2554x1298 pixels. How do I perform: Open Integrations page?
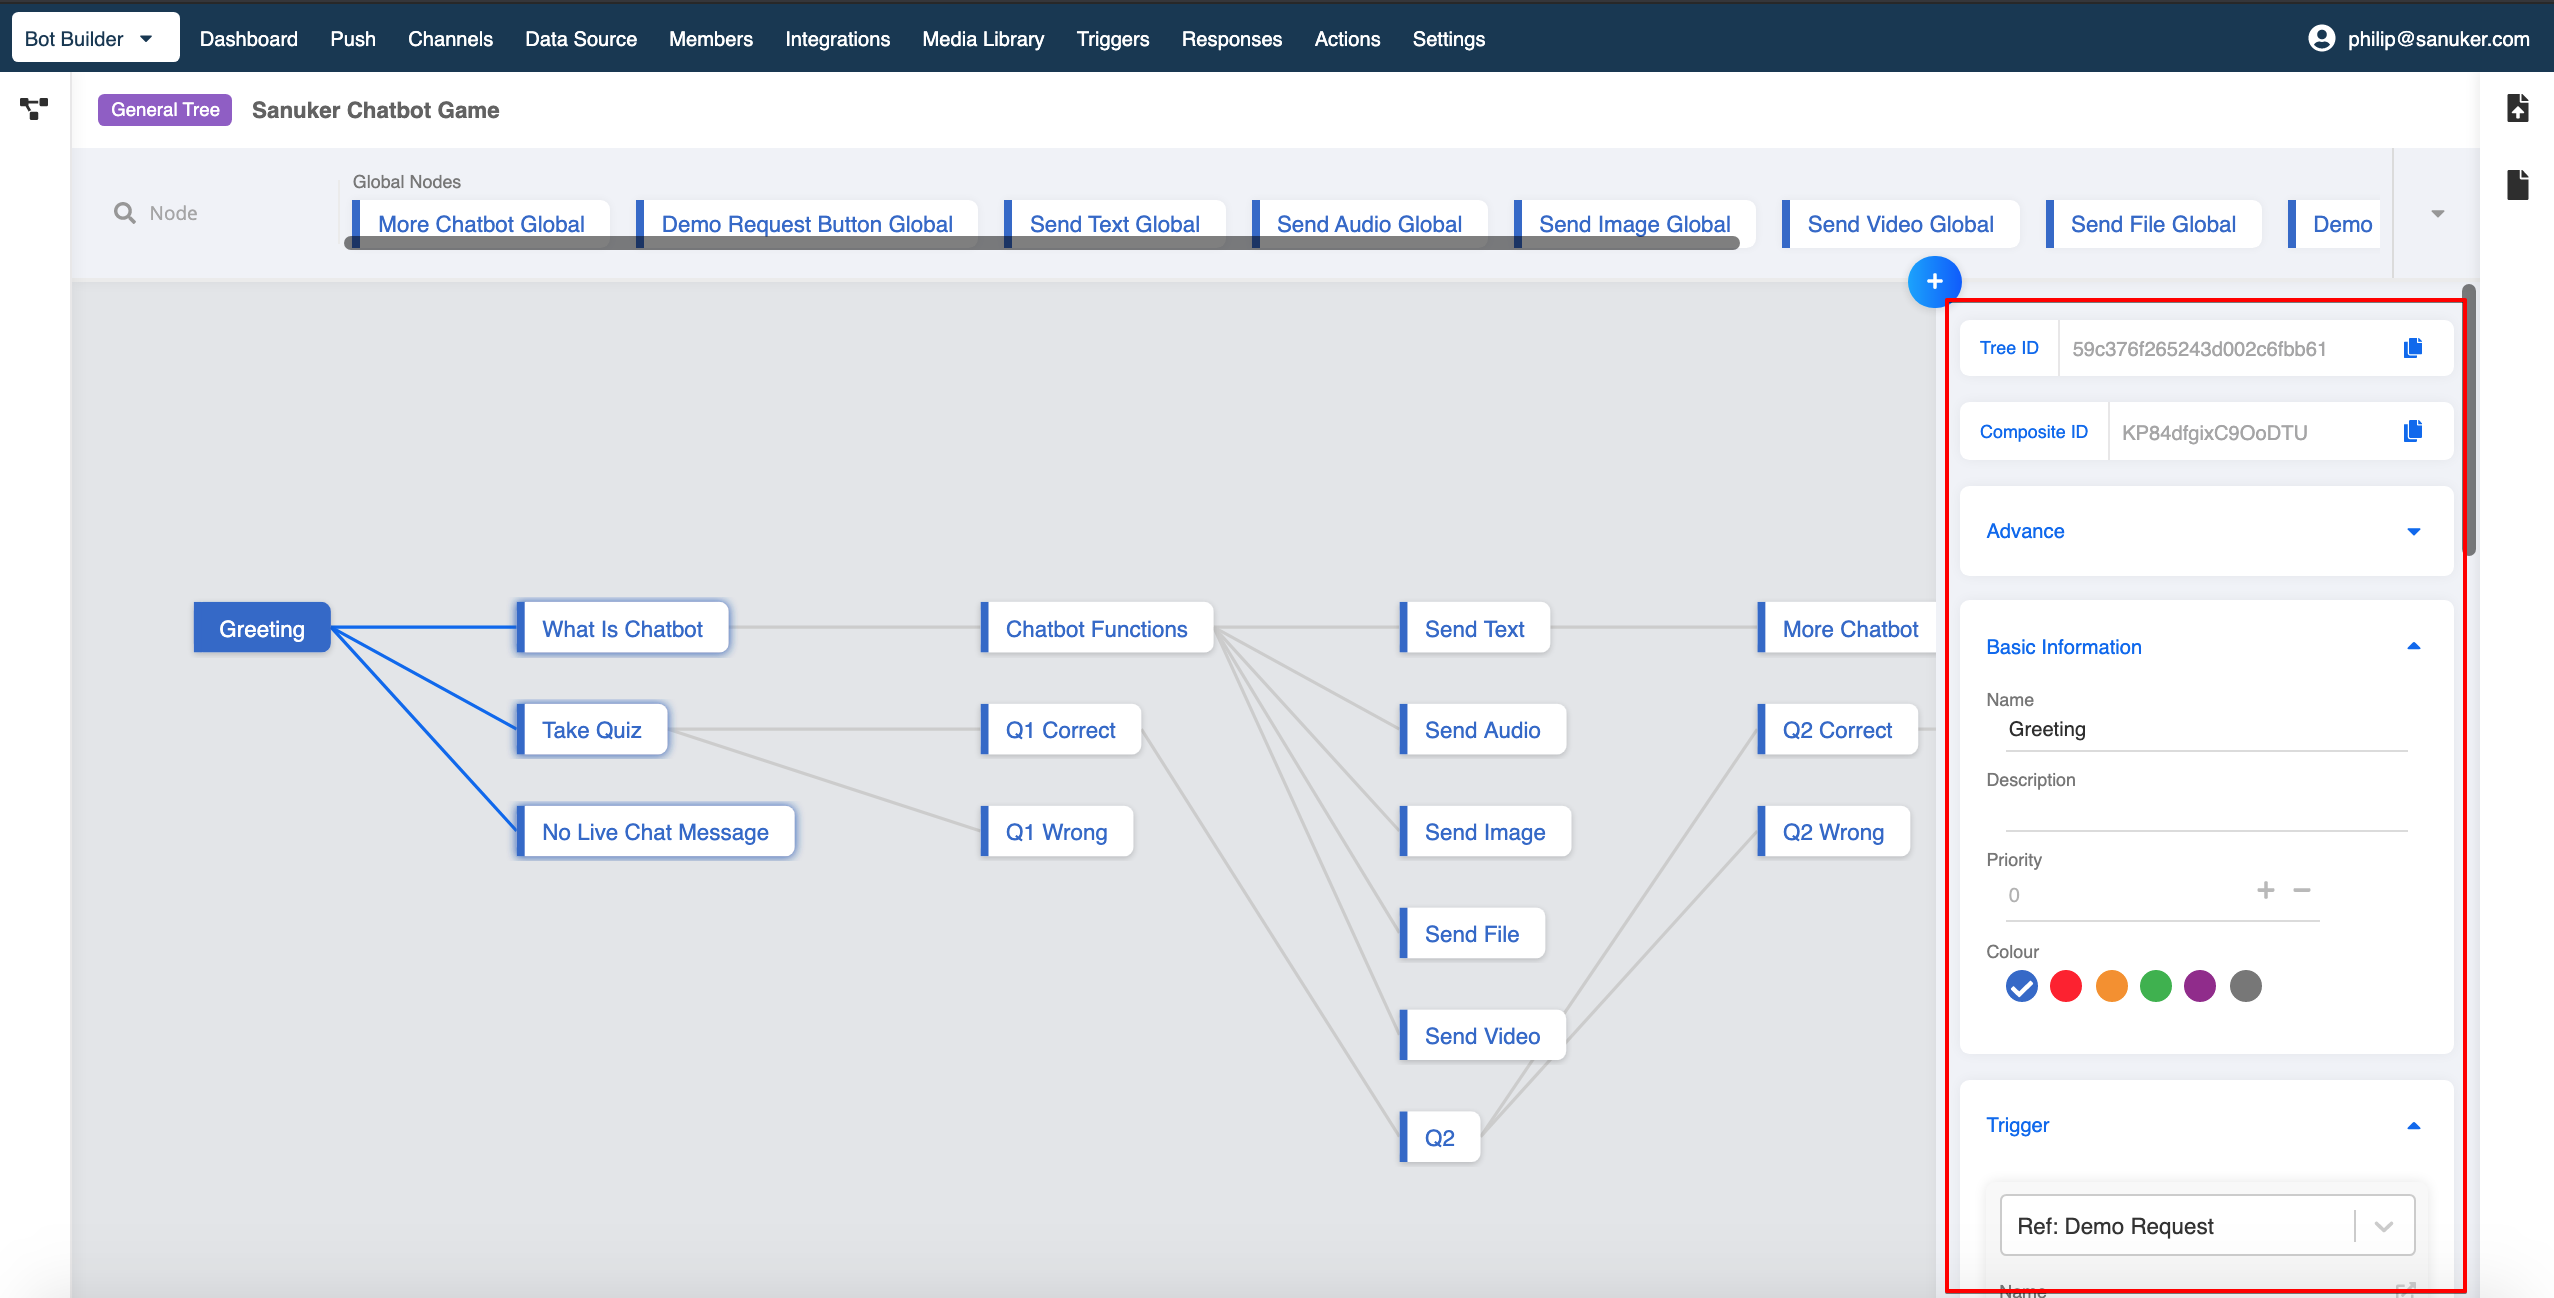[x=837, y=38]
